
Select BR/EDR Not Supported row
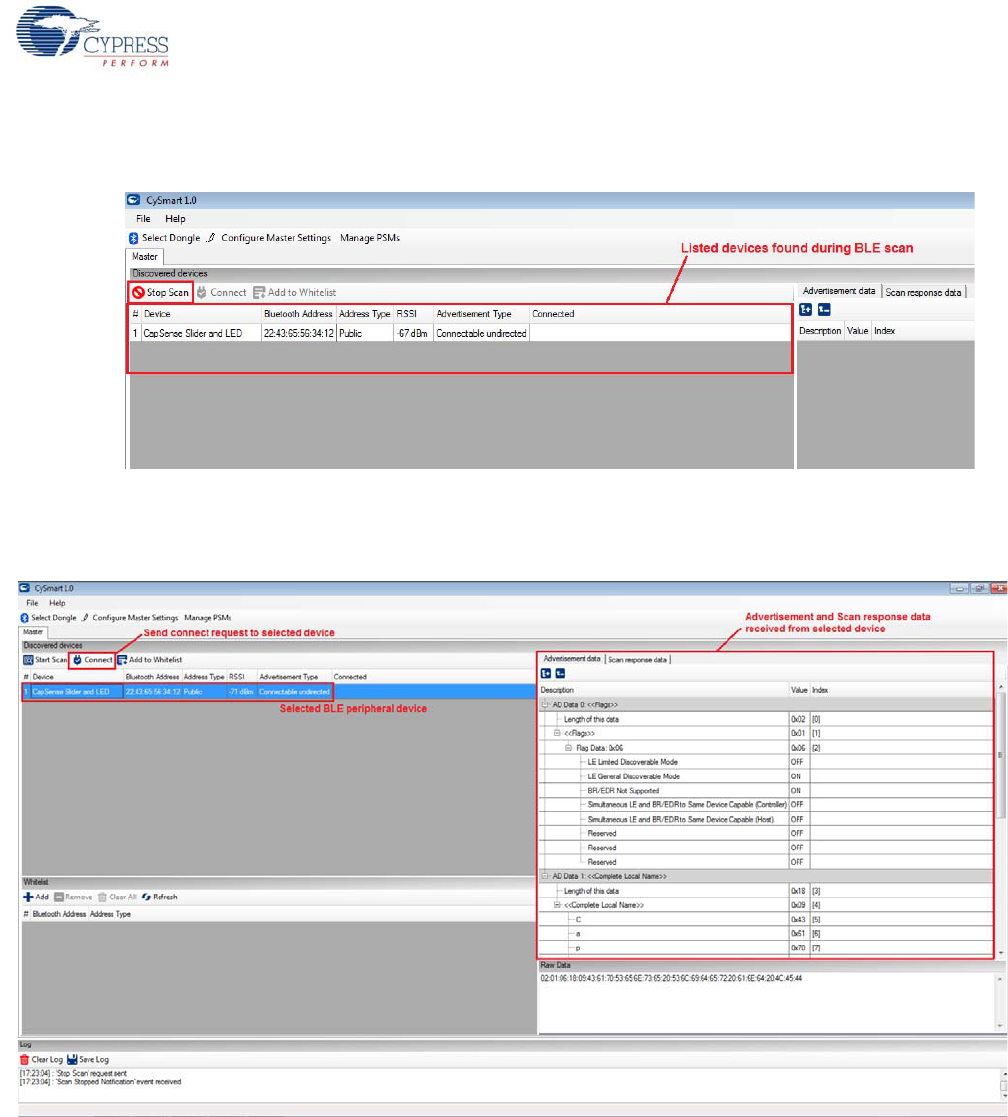(x=767, y=791)
